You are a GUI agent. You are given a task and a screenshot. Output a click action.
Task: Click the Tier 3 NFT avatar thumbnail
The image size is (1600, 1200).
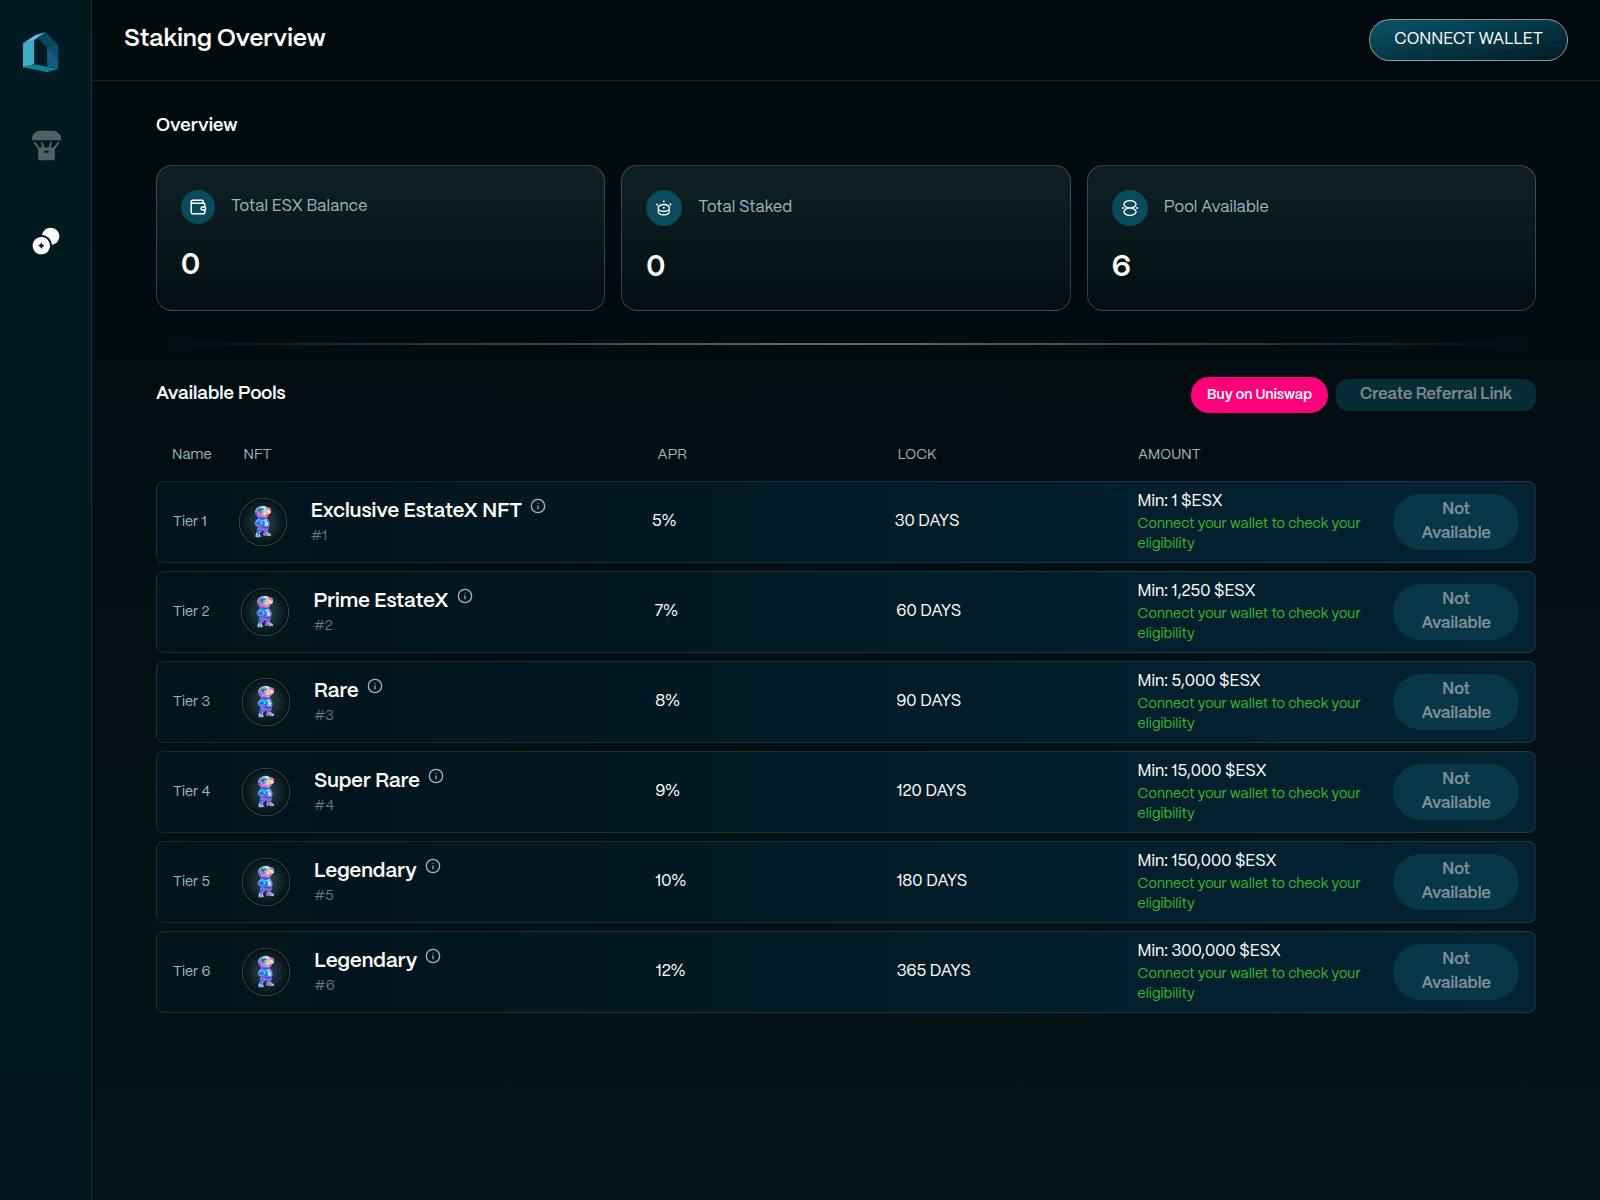(266, 702)
